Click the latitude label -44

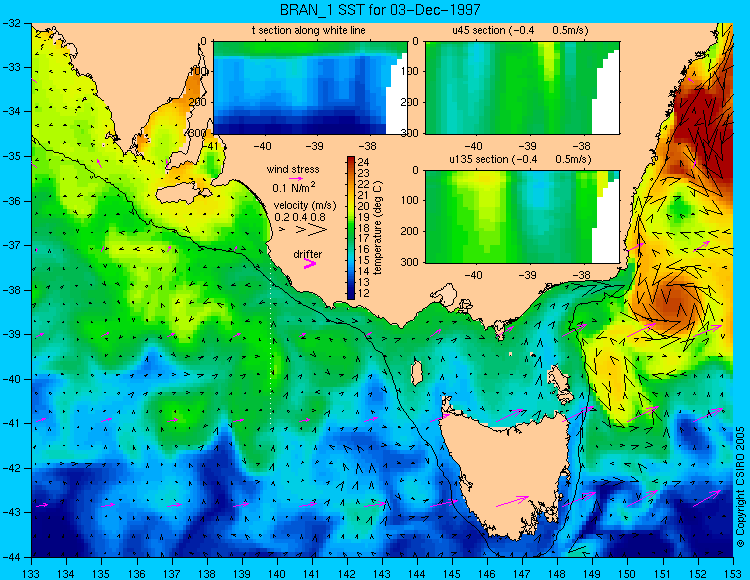click(12, 557)
